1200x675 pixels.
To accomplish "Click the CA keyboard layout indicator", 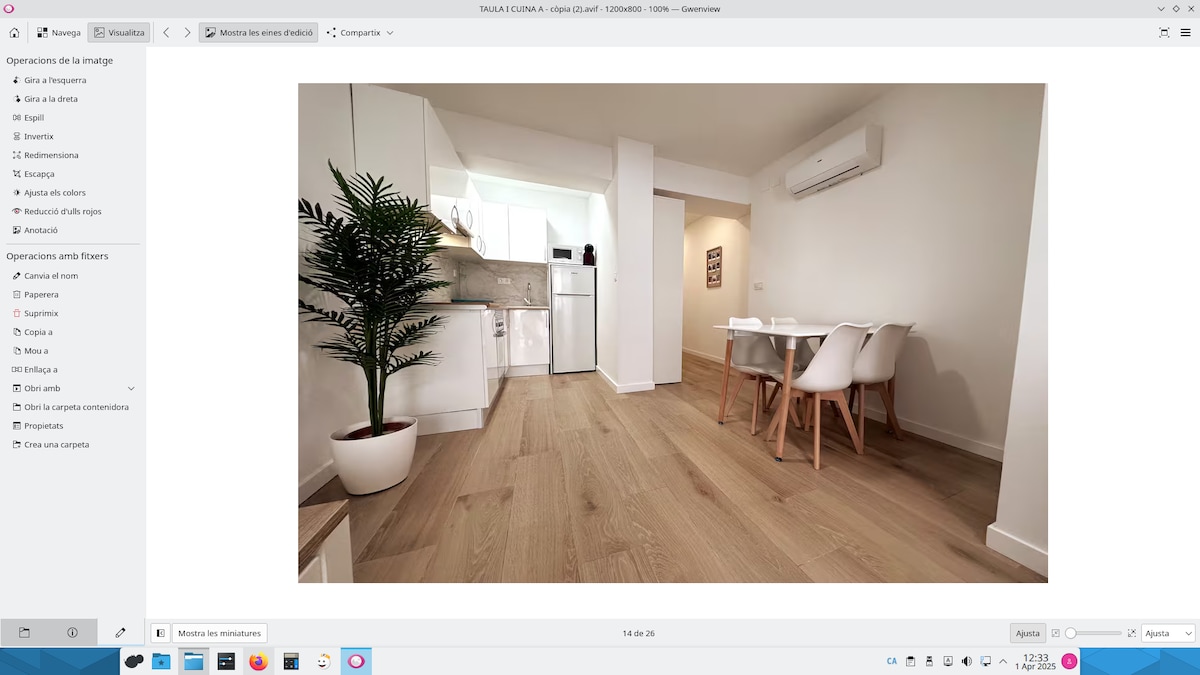I will [892, 661].
